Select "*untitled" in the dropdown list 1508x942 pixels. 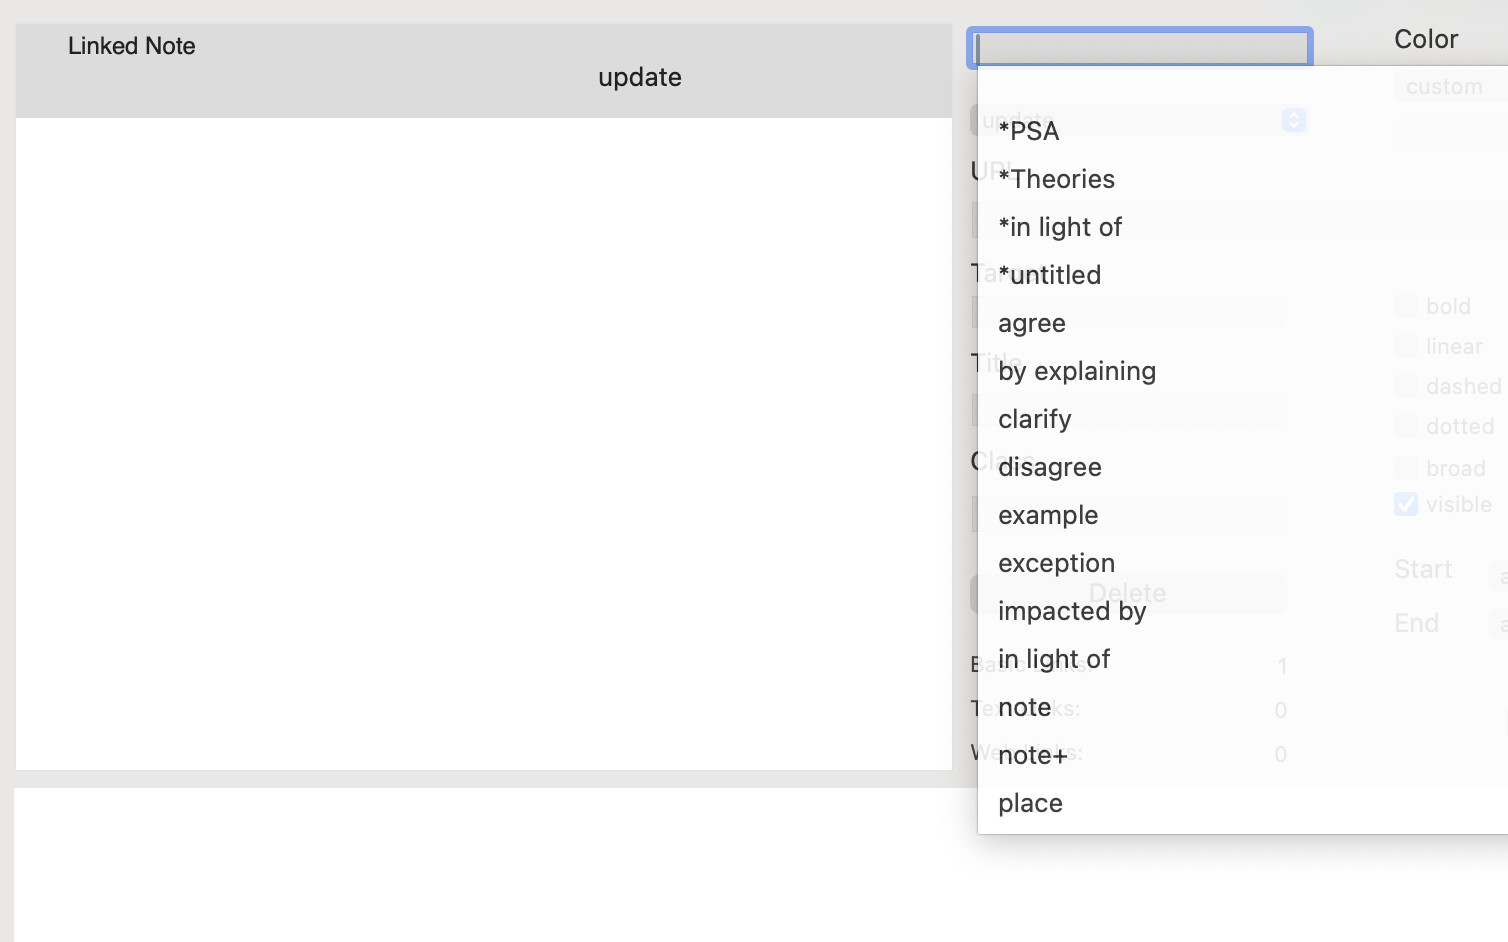click(x=1049, y=275)
